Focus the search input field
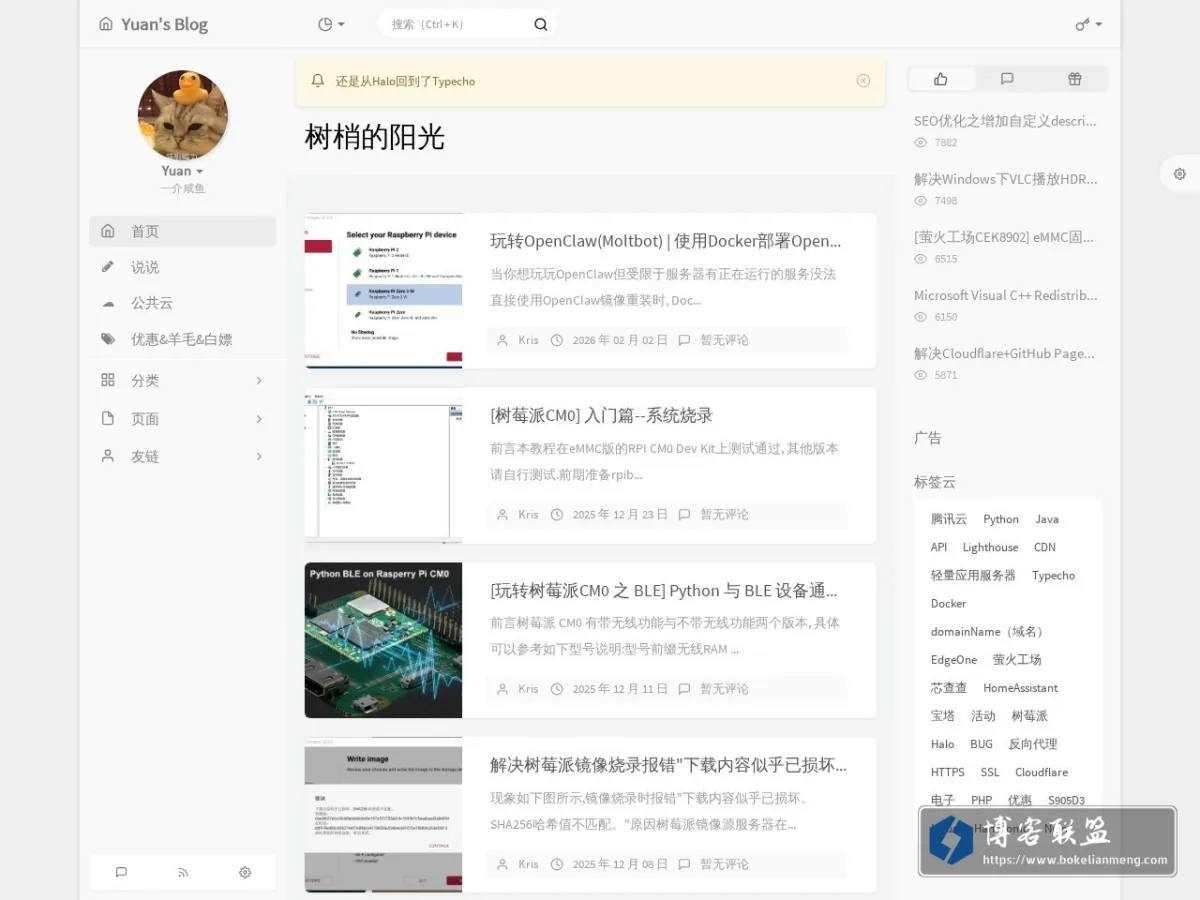 point(458,24)
